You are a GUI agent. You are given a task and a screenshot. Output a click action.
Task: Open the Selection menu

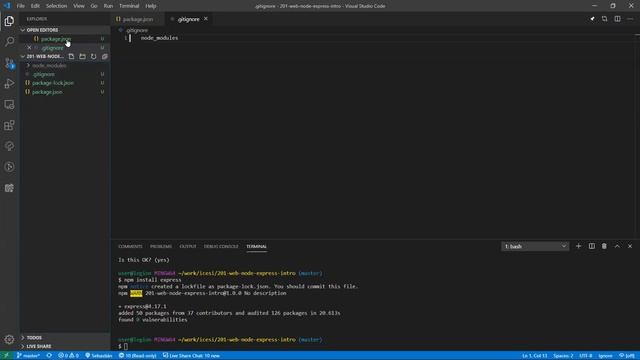[x=56, y=6]
